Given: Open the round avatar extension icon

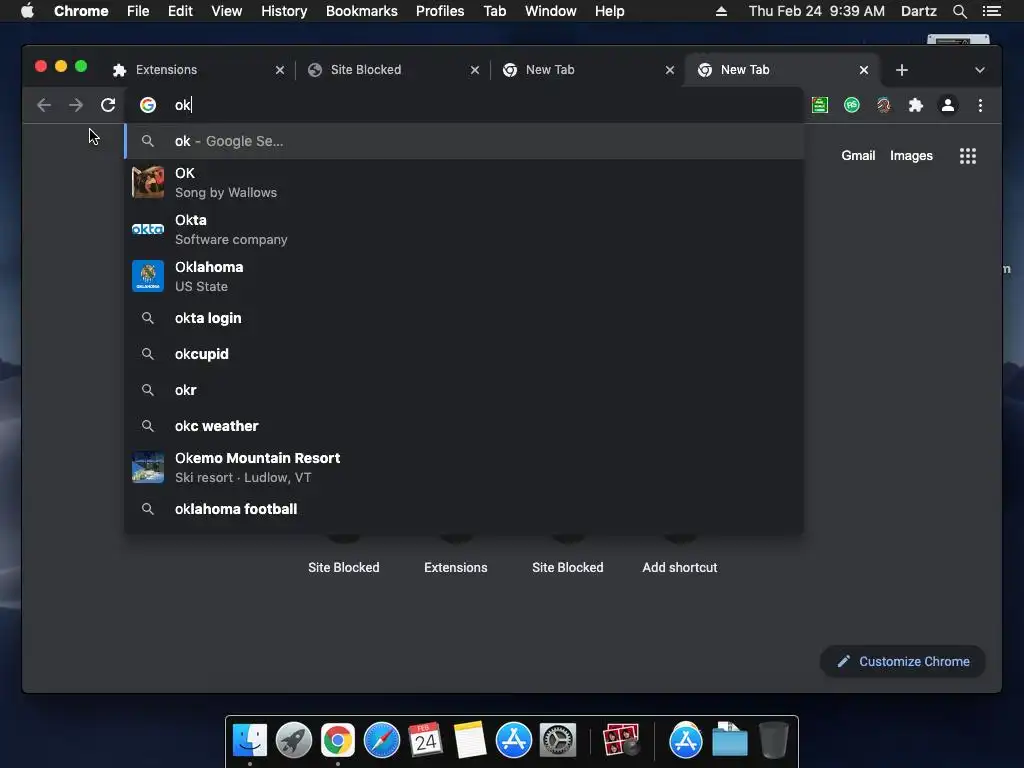Looking at the screenshot, I should click(x=884, y=105).
